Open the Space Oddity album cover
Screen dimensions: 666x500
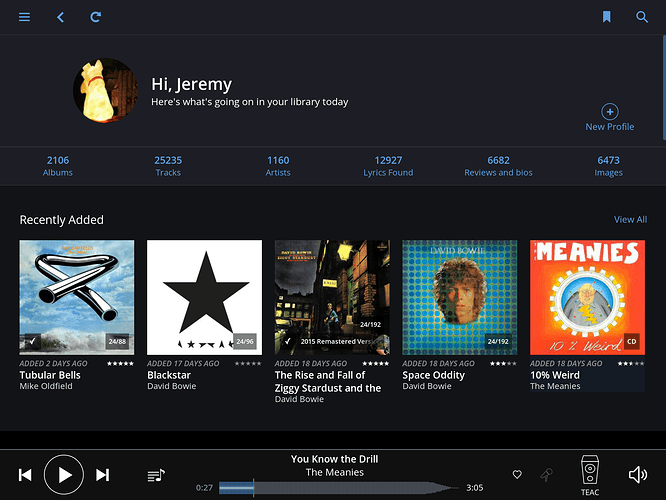click(460, 297)
